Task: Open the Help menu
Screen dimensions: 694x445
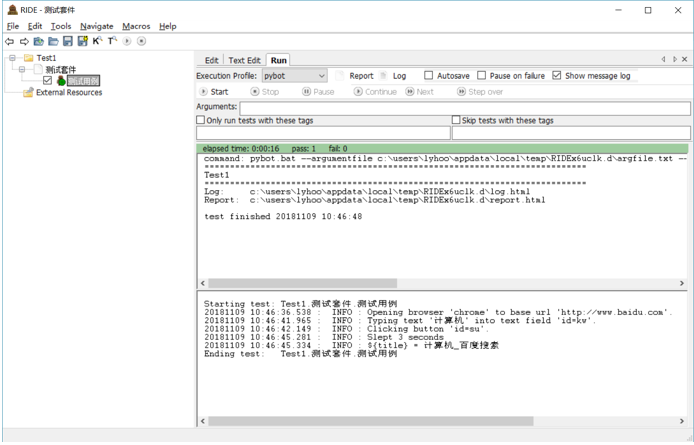Action: [168, 26]
